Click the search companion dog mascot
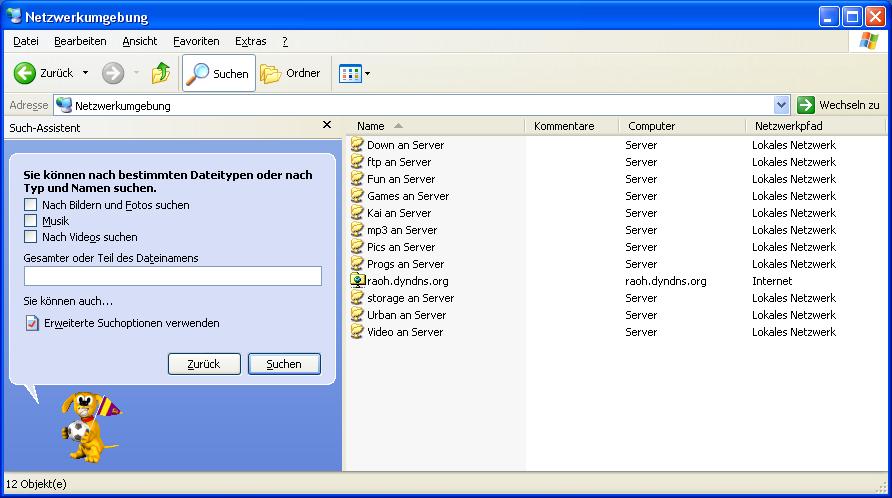Viewport: 892px width, 498px height. [x=86, y=424]
